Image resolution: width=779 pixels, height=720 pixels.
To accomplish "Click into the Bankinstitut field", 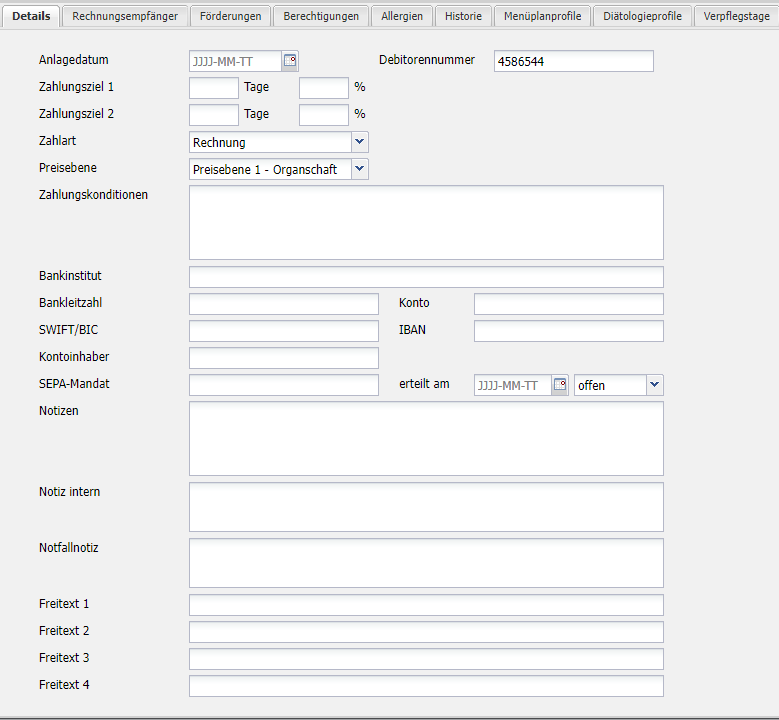I will (426, 277).
